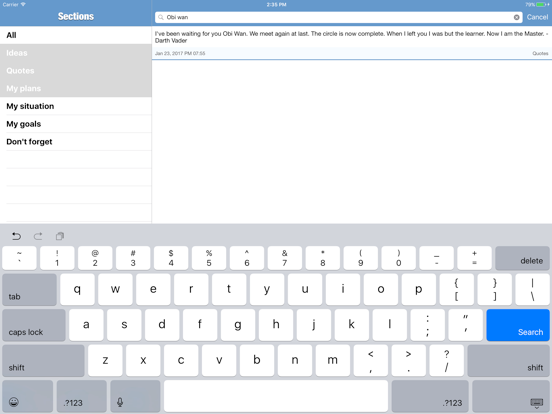Image resolution: width=552 pixels, height=414 pixels.
Task: Tap the undo arrow above keyboard
Action: pos(16,236)
